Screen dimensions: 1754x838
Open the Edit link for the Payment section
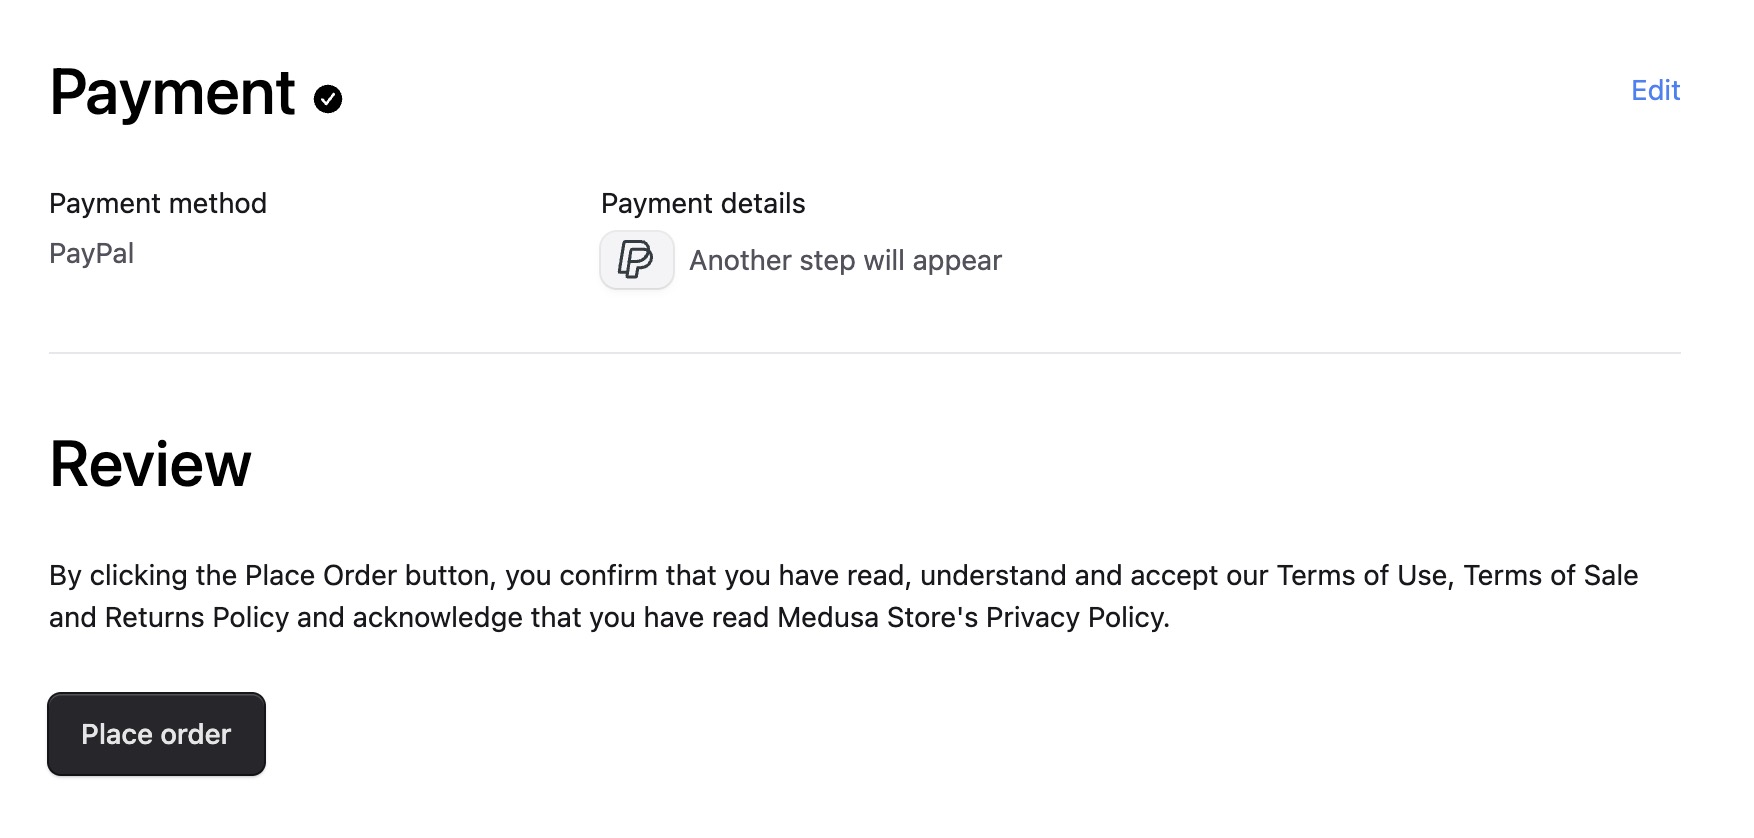coord(1655,90)
